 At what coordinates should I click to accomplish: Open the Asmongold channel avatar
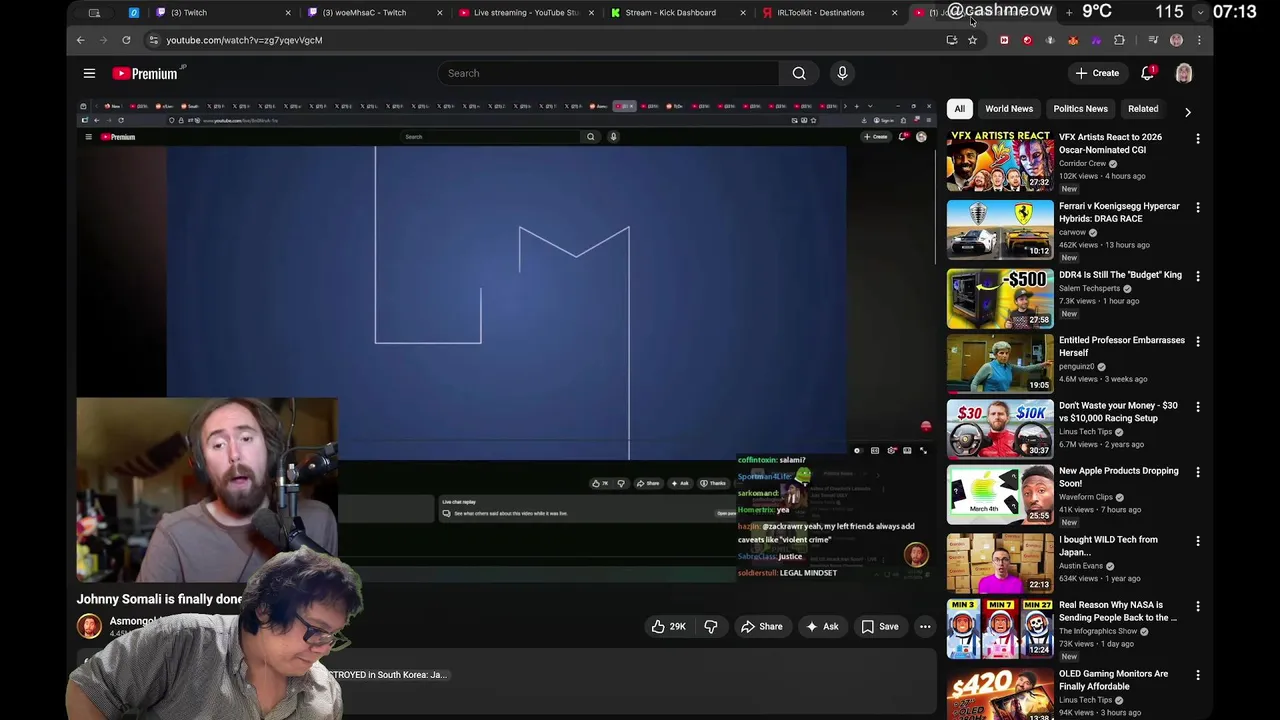(x=89, y=626)
